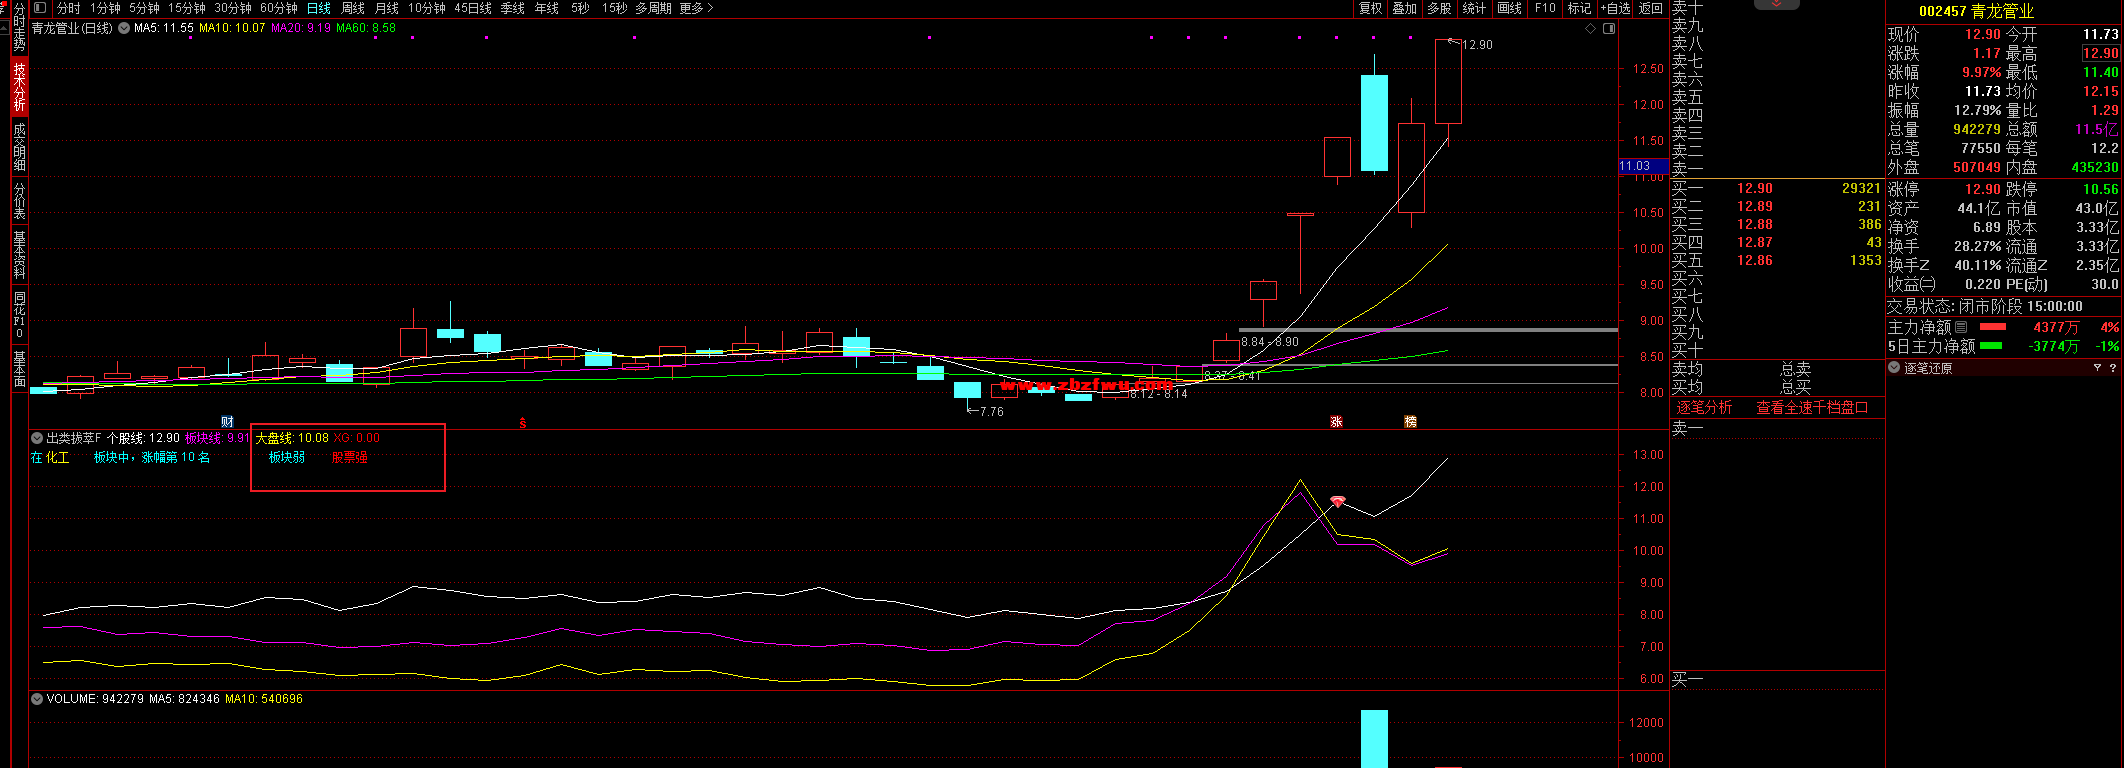
Task: Click the 002457 青龙管业 stock title
Action: 1976,11
